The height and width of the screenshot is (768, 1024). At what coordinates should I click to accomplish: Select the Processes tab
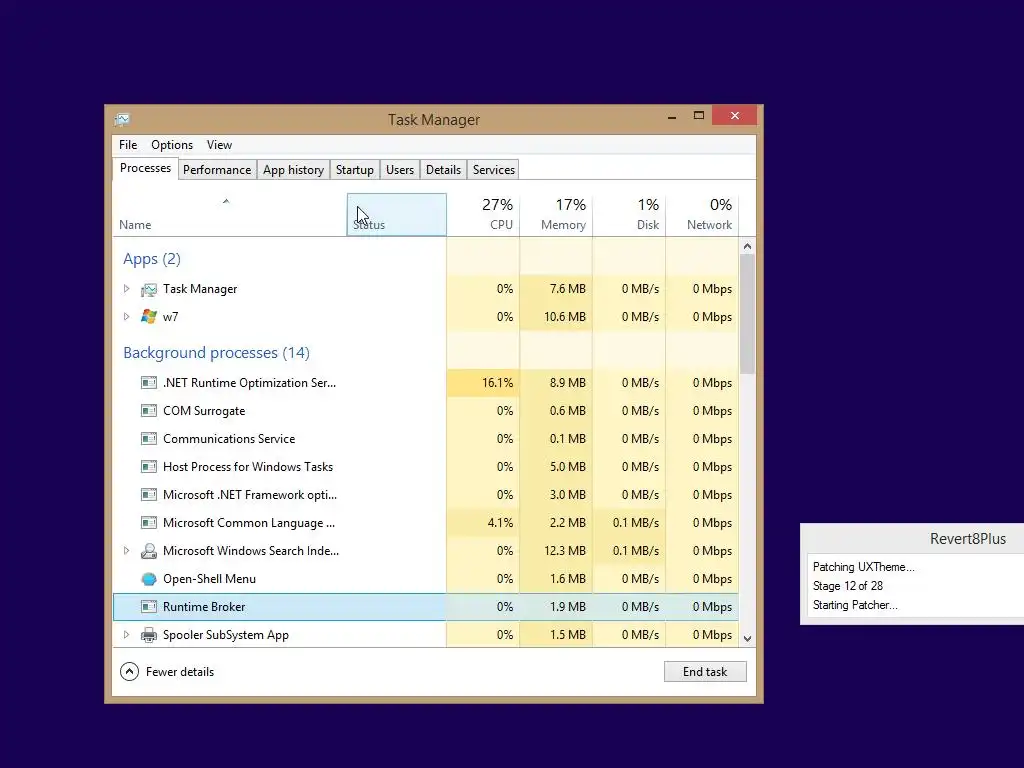point(145,168)
